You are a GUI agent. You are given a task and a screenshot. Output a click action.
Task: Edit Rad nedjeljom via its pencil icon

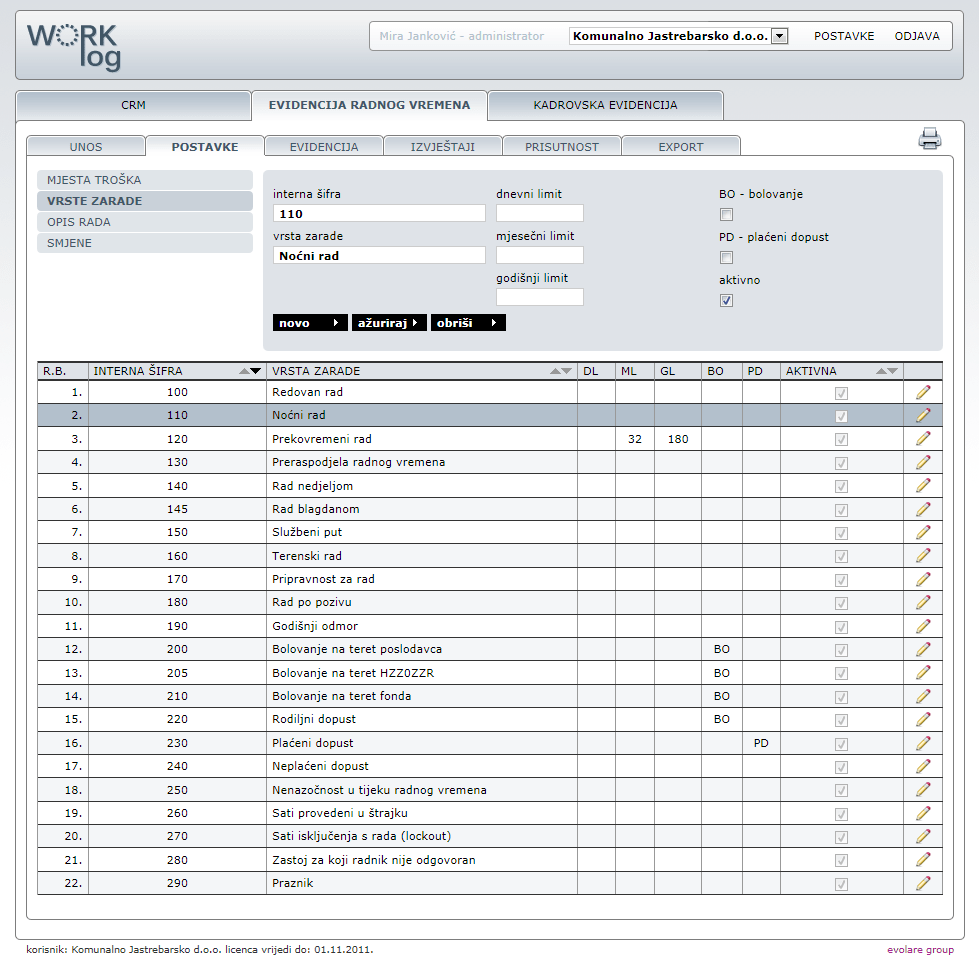click(923, 486)
